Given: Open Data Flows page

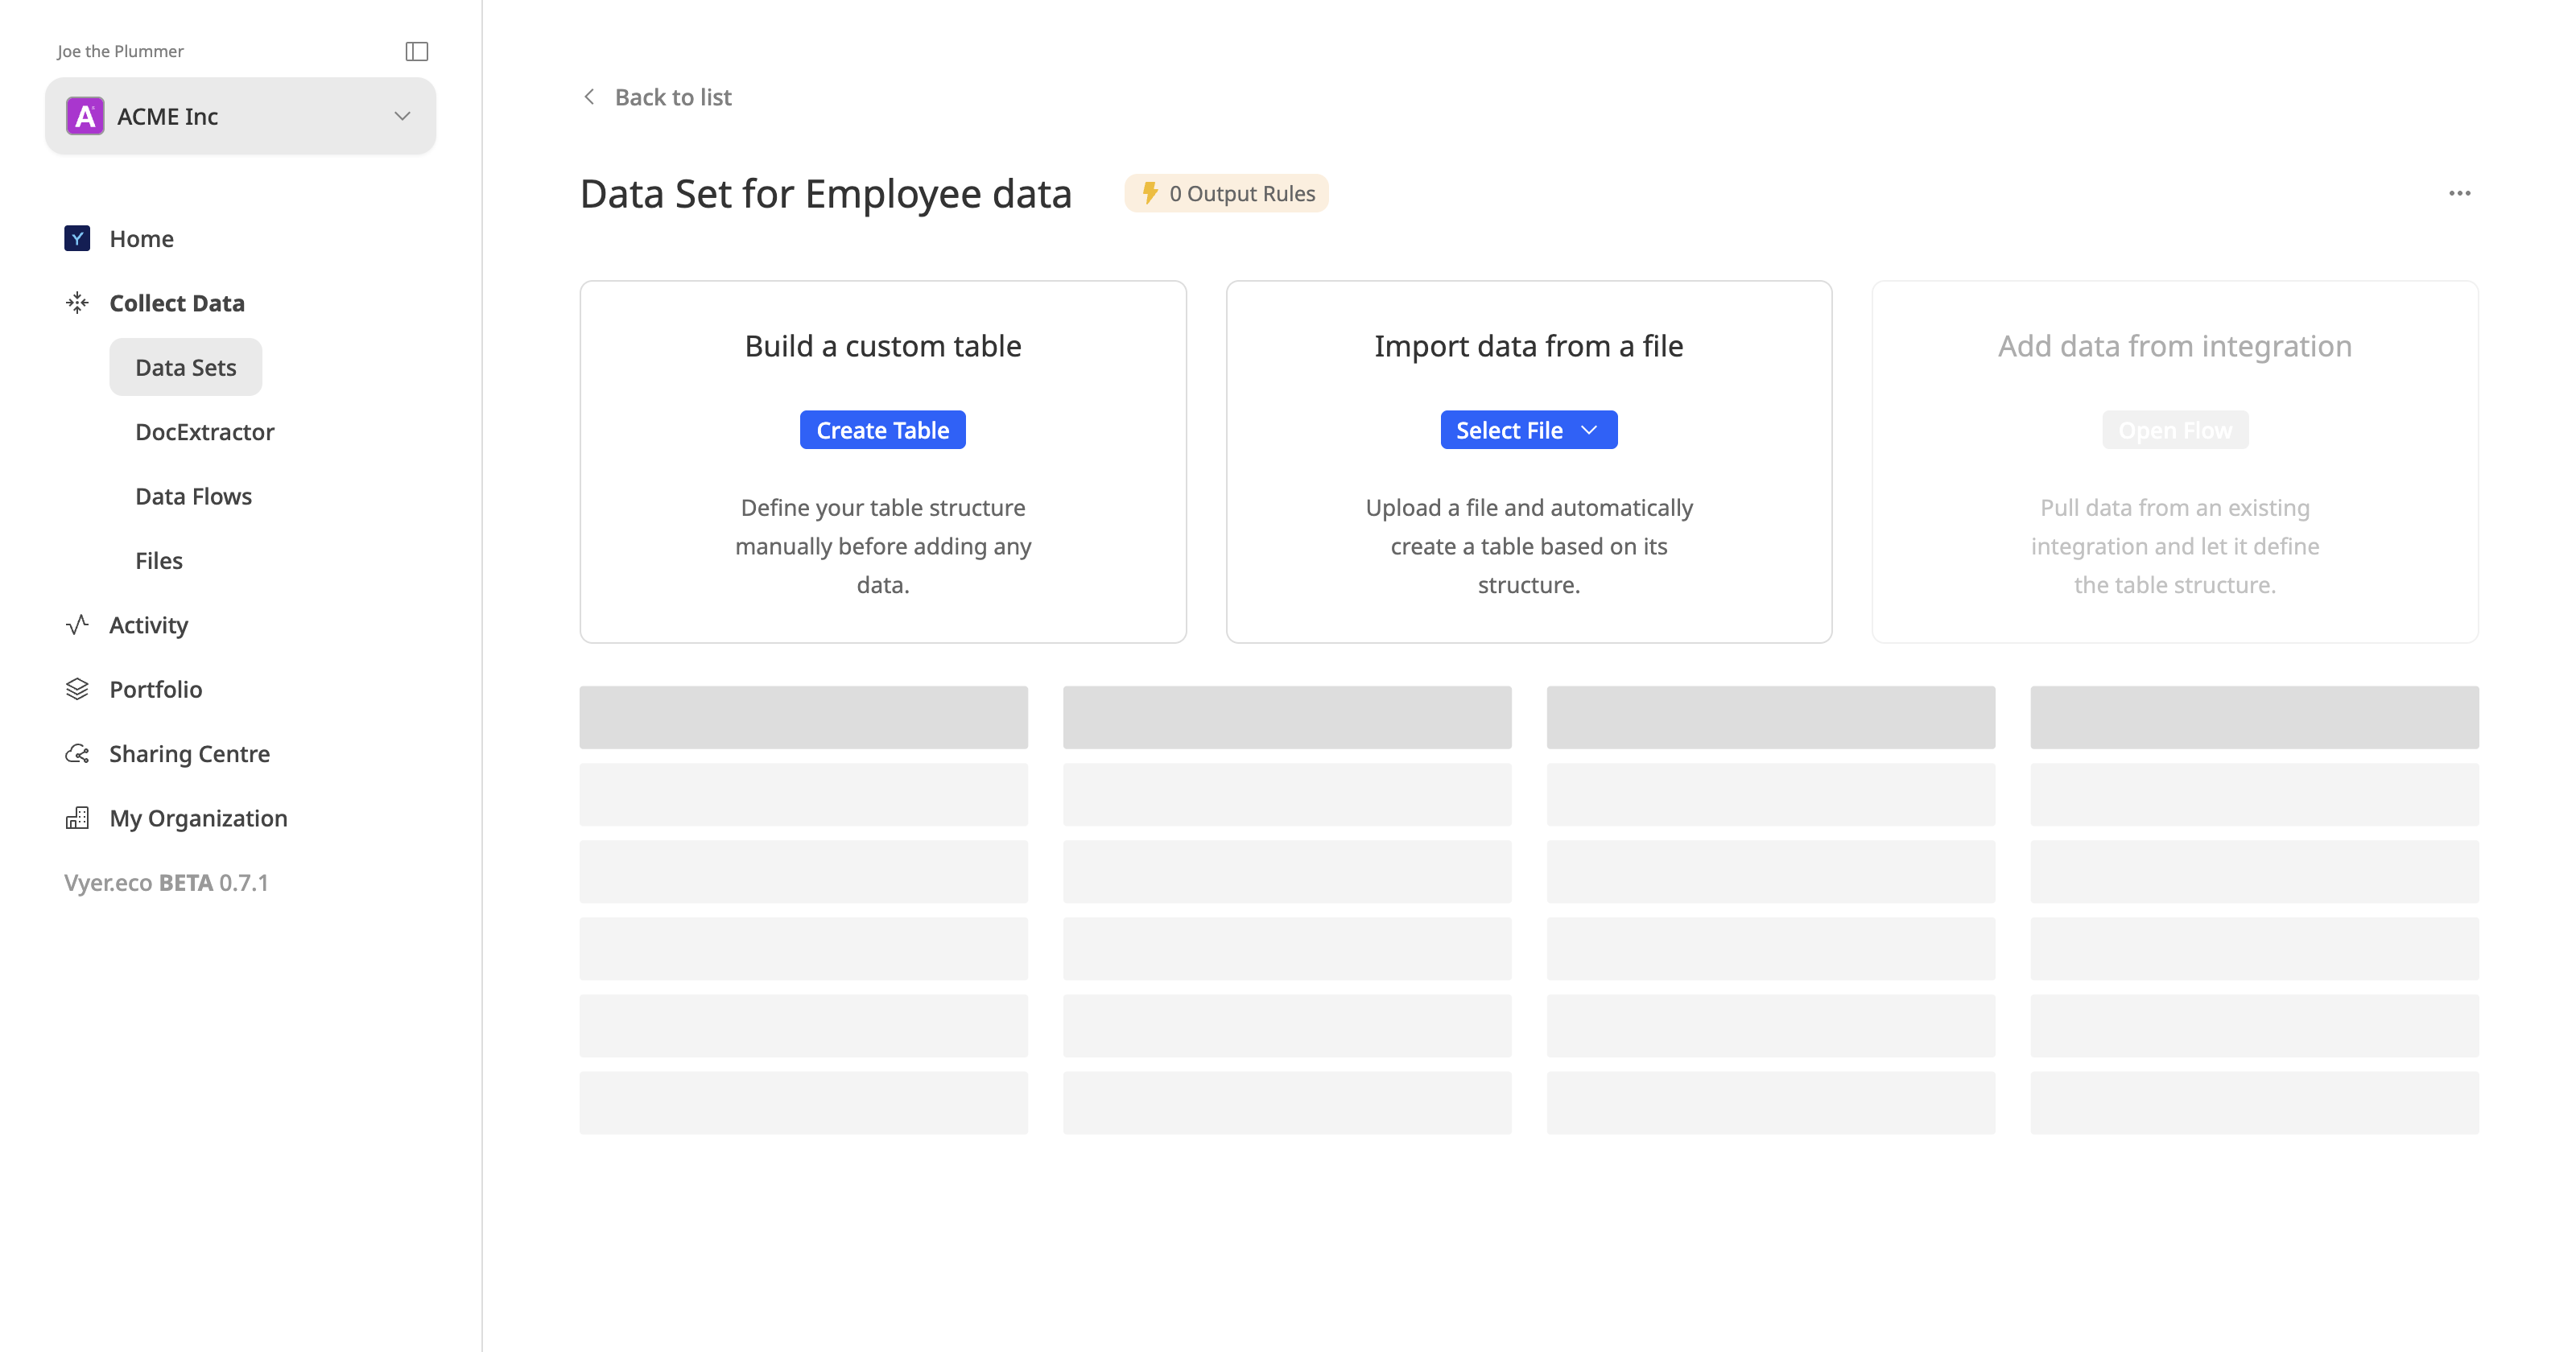Looking at the screenshot, I should 193,496.
